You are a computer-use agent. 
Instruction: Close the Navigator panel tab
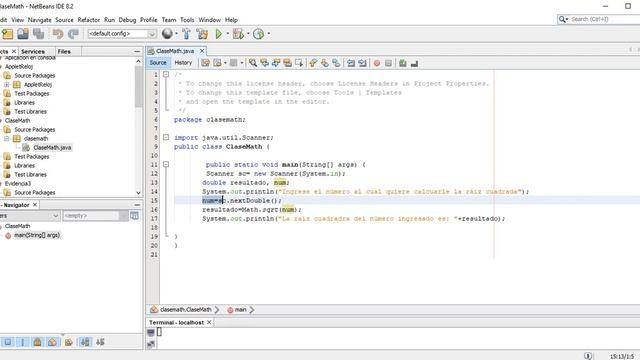point(35,205)
